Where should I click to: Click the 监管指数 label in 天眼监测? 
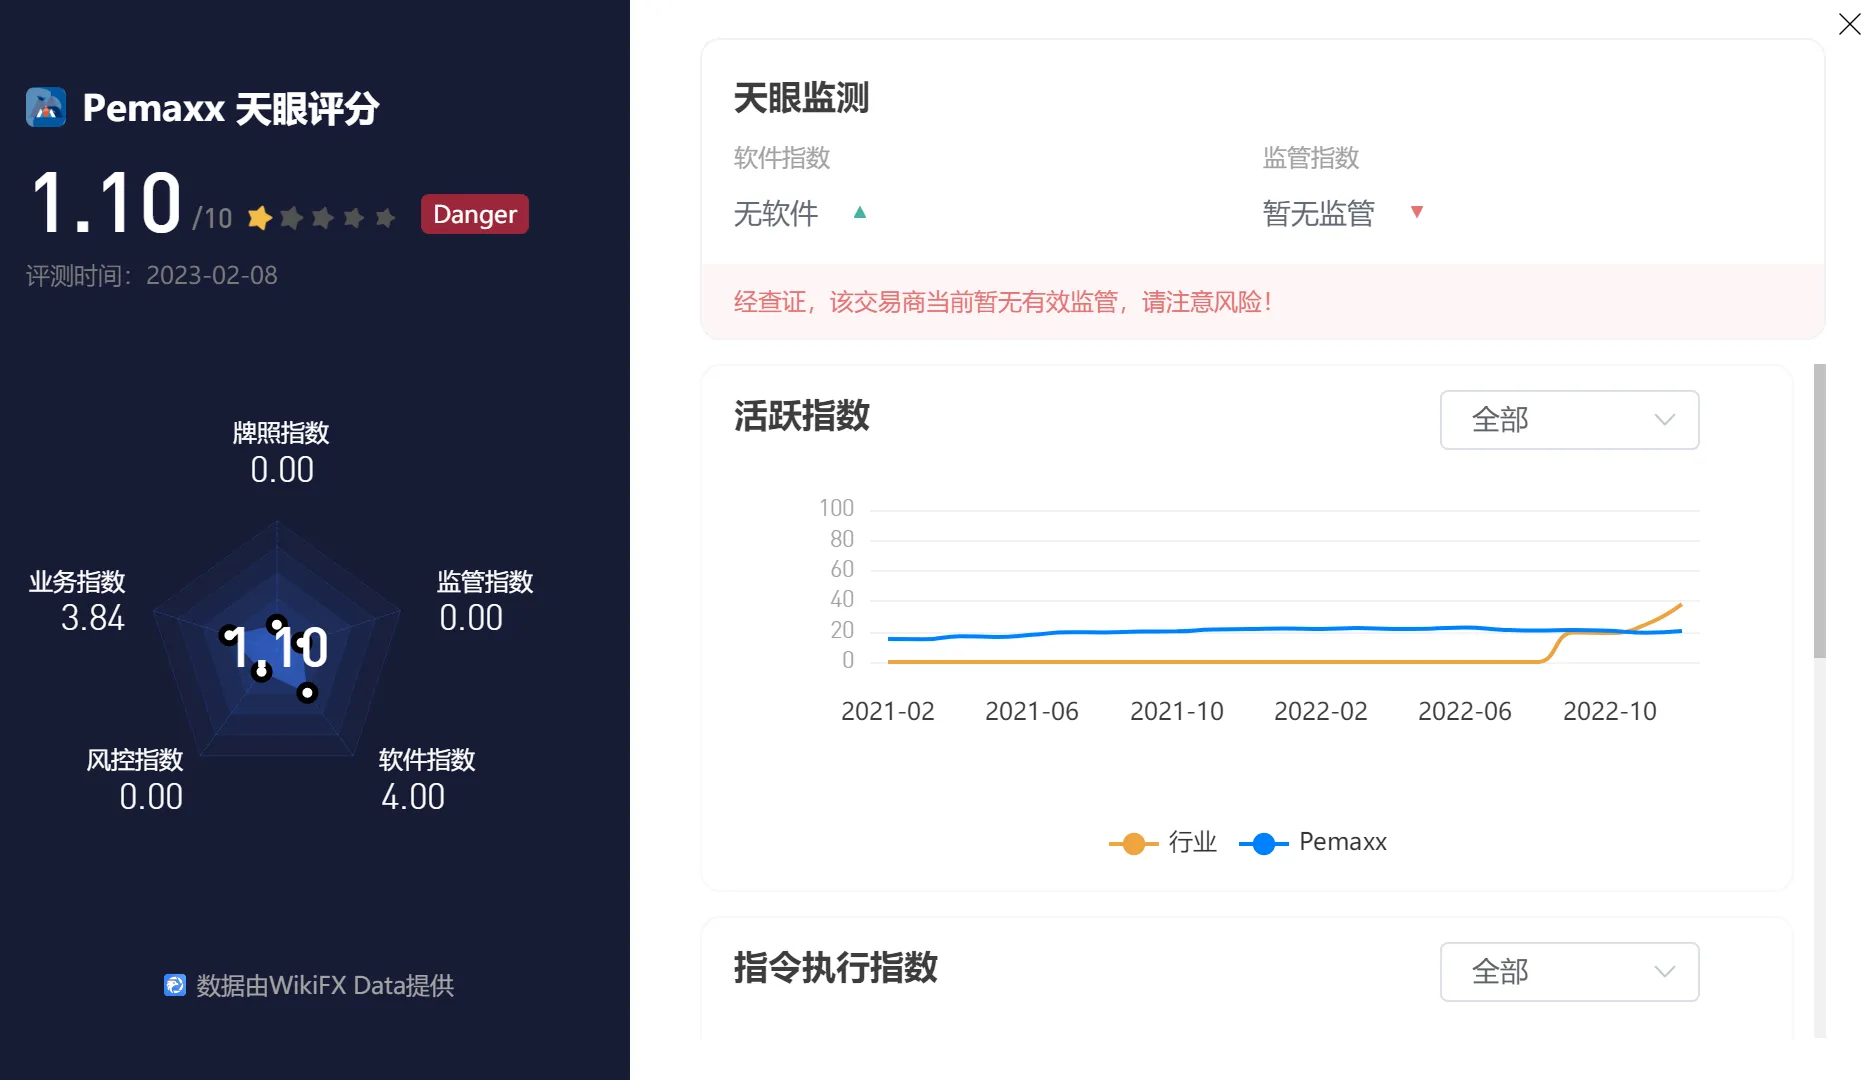1311,158
